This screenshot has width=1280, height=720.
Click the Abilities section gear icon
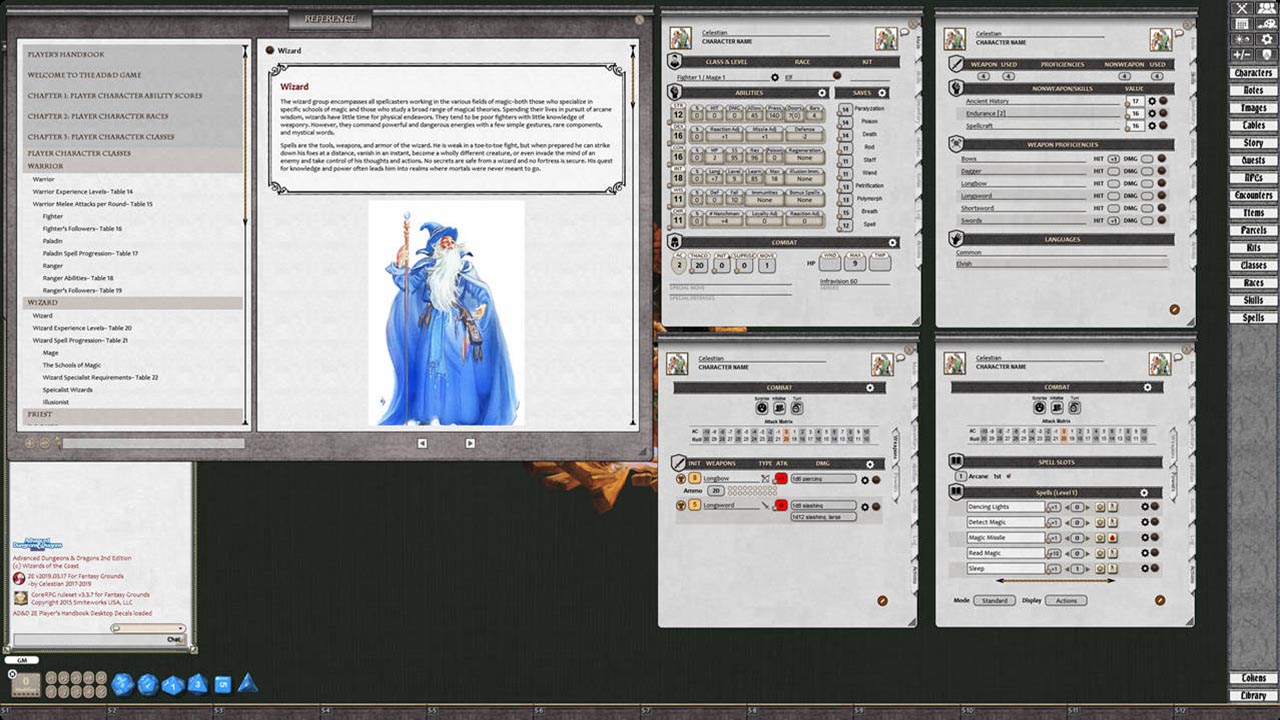pos(822,93)
